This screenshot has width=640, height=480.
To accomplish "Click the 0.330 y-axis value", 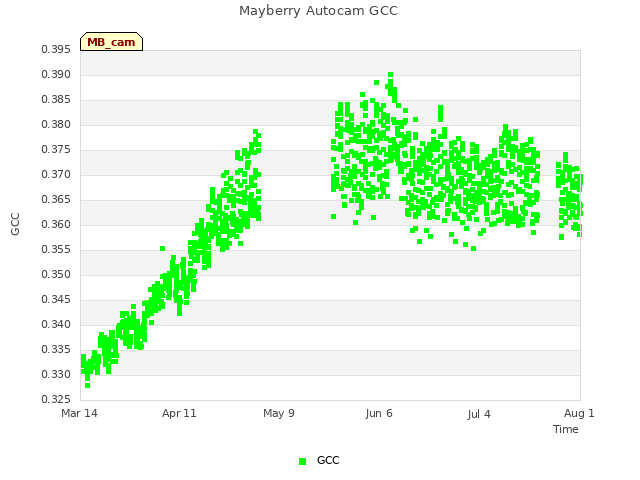I will (x=56, y=374).
